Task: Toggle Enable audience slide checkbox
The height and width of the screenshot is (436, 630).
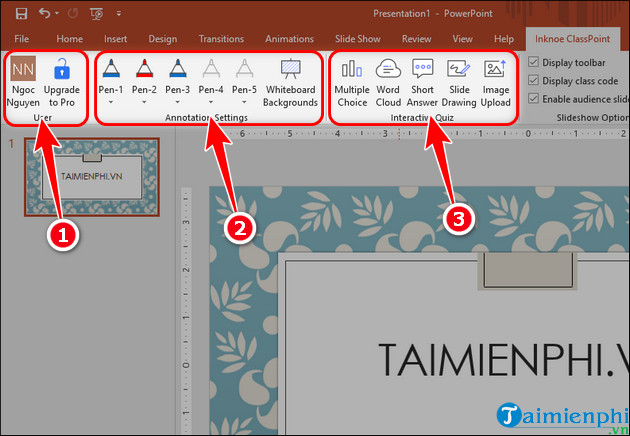Action: (x=534, y=98)
